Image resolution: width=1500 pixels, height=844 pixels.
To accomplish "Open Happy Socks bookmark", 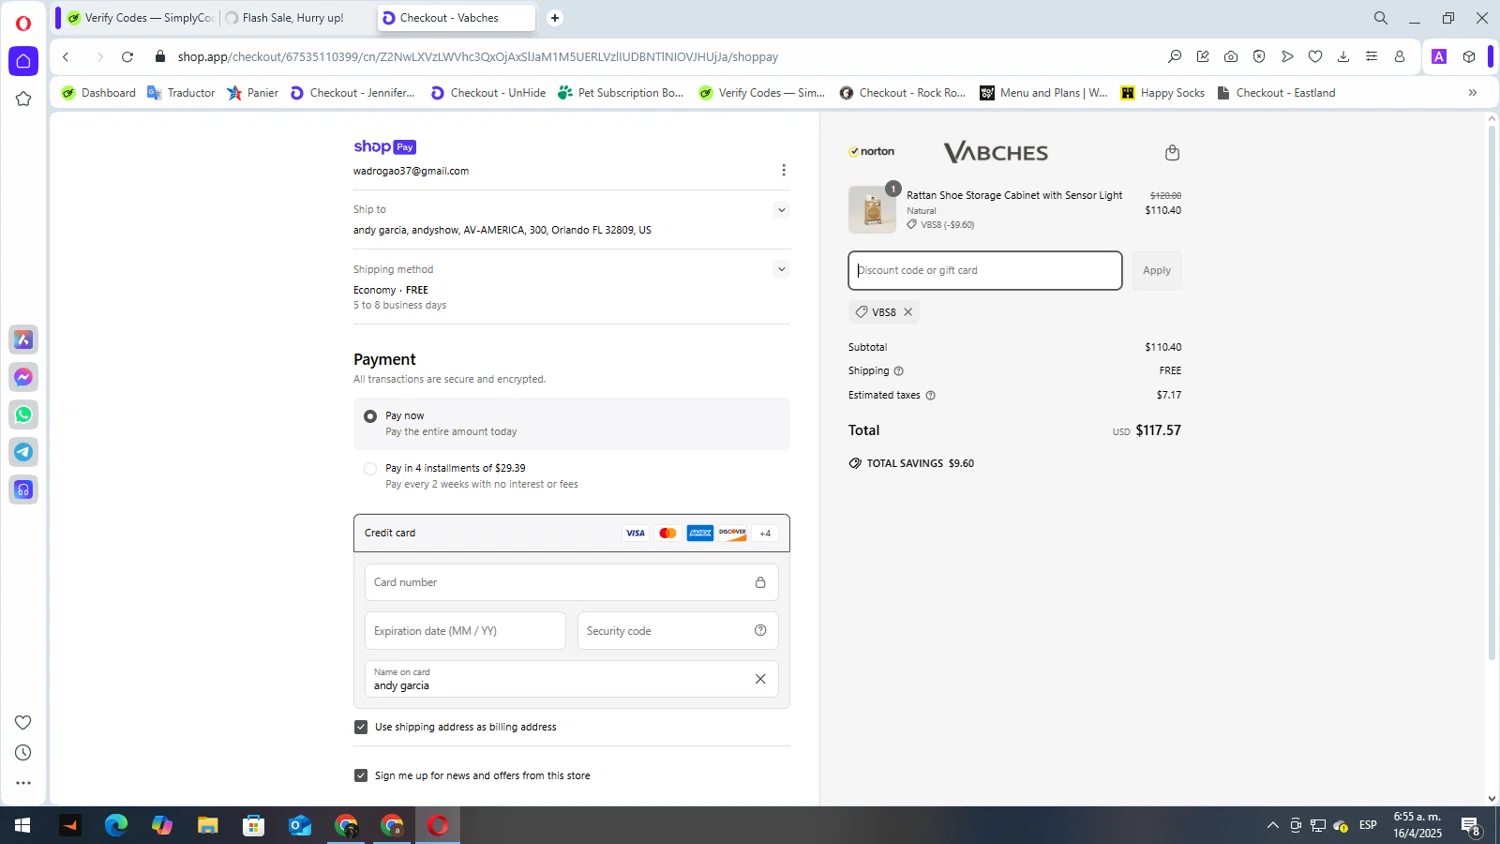I will click(1162, 93).
